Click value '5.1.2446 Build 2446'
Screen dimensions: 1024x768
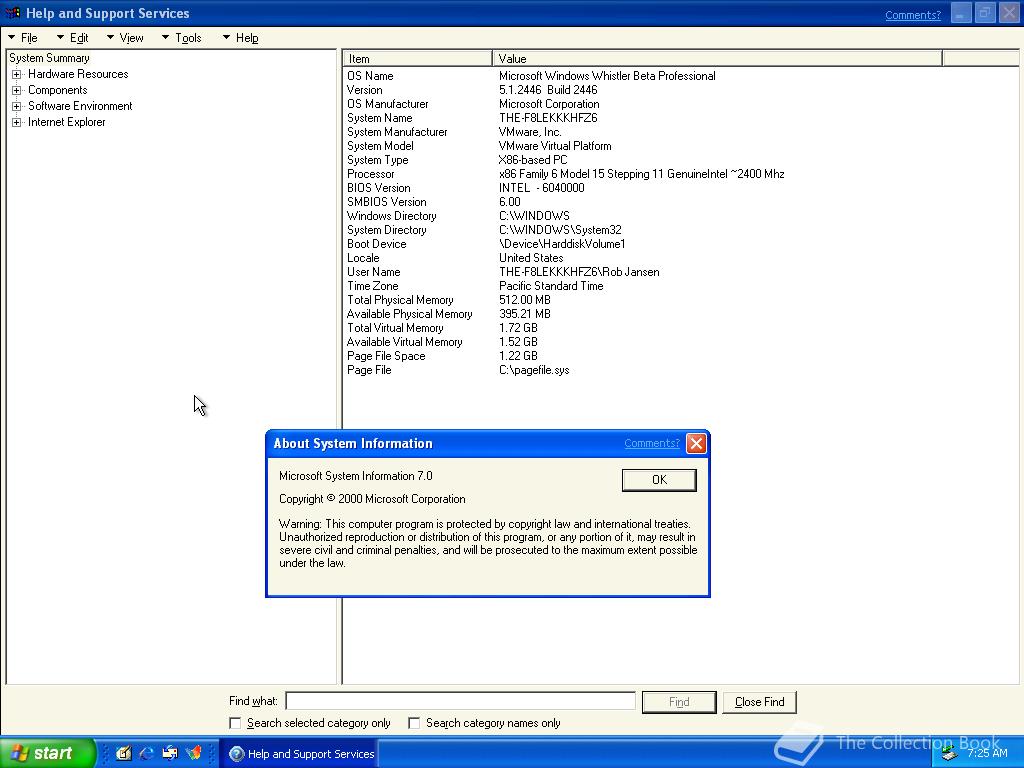point(548,90)
